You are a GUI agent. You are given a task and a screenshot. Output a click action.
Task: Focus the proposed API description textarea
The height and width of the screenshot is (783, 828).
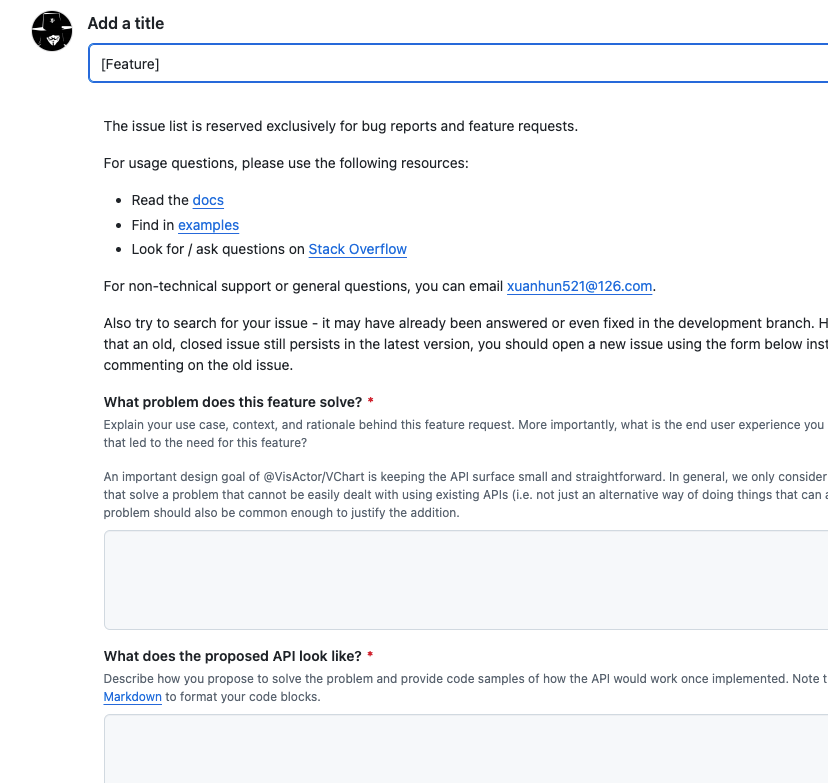(465, 748)
